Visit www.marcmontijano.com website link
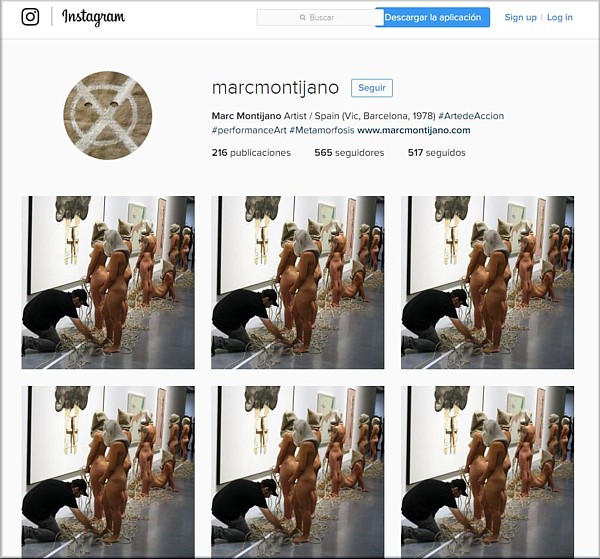 (x=414, y=130)
